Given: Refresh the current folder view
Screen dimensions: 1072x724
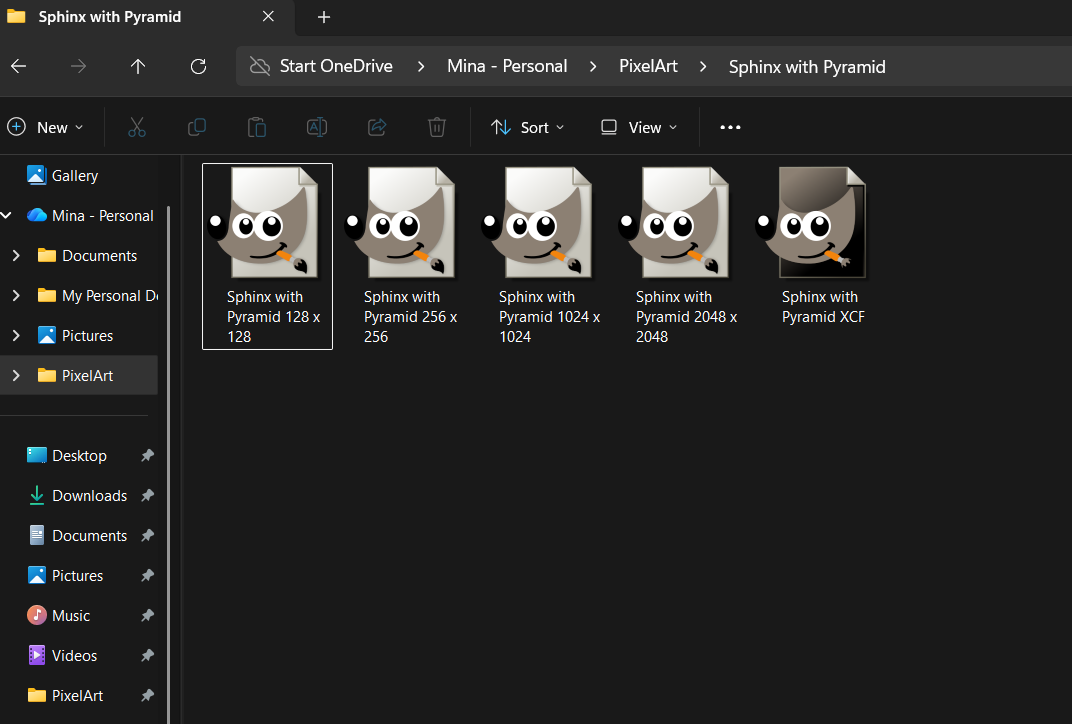Looking at the screenshot, I should [x=198, y=66].
